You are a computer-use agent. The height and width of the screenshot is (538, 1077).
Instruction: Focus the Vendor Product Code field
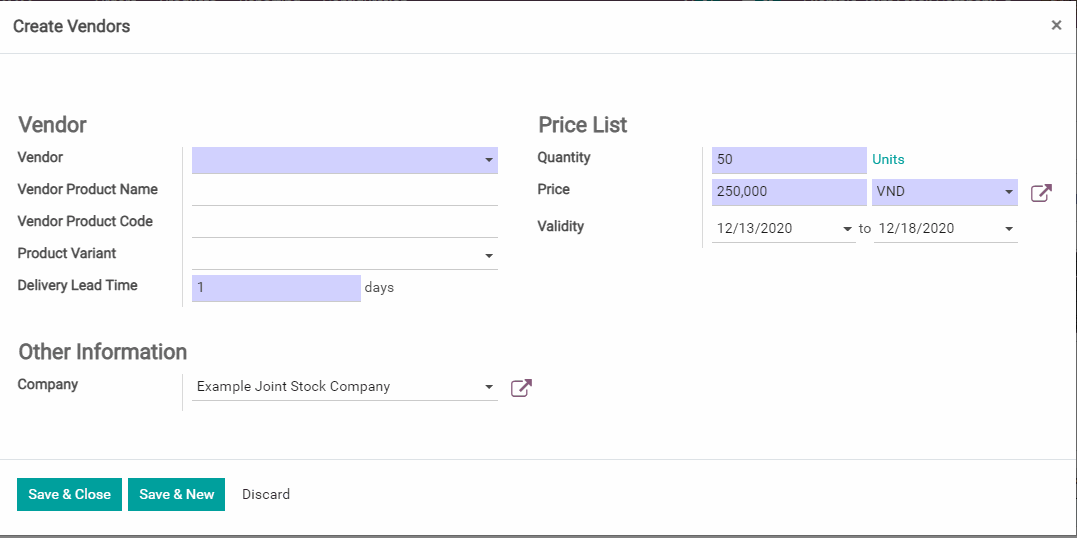point(344,224)
